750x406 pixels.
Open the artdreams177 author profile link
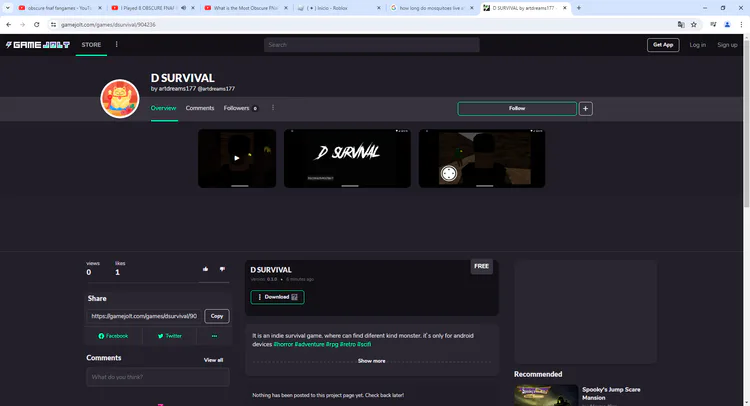192,89
